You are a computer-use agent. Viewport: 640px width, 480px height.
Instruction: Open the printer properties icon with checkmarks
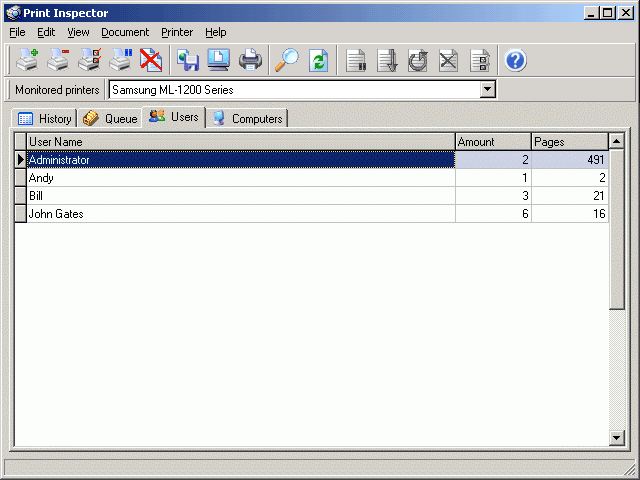pyautogui.click(x=89, y=60)
